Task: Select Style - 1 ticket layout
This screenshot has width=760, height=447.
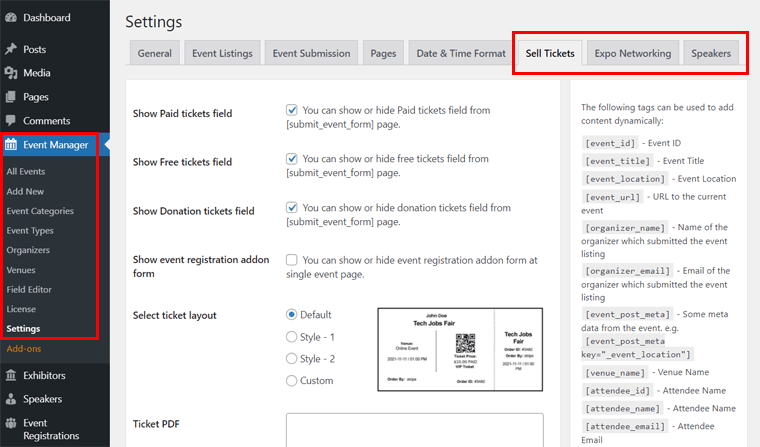Action: coord(292,337)
